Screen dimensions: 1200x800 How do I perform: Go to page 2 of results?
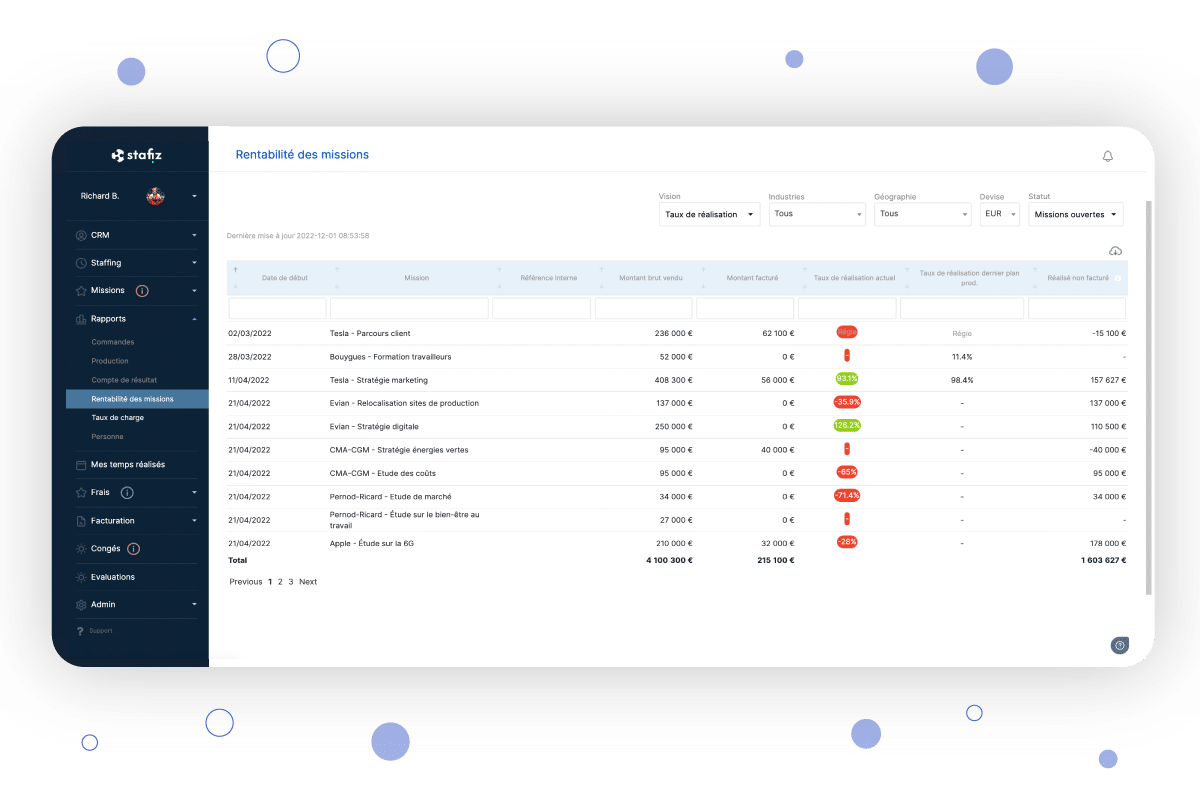[x=280, y=582]
